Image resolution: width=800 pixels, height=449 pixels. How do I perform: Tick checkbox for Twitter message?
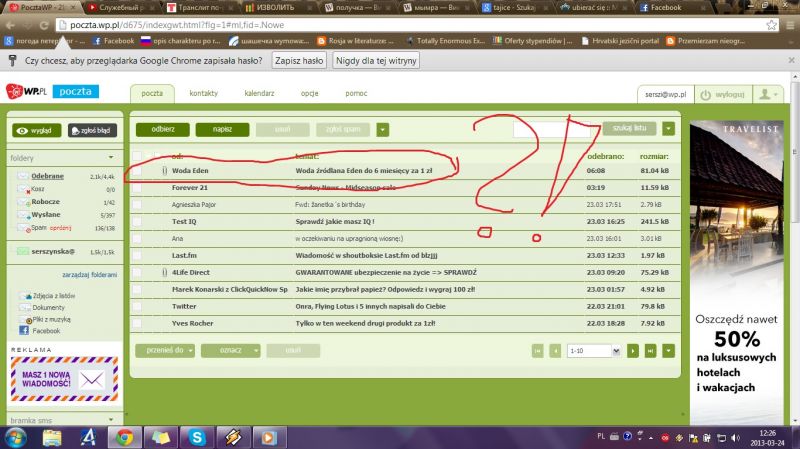(137, 306)
